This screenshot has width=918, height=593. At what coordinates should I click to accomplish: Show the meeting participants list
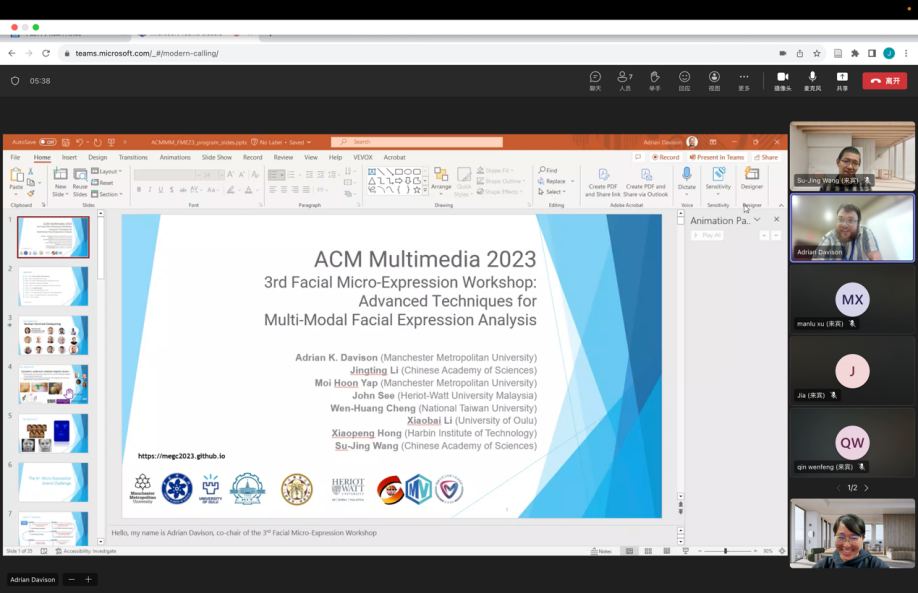tap(625, 80)
